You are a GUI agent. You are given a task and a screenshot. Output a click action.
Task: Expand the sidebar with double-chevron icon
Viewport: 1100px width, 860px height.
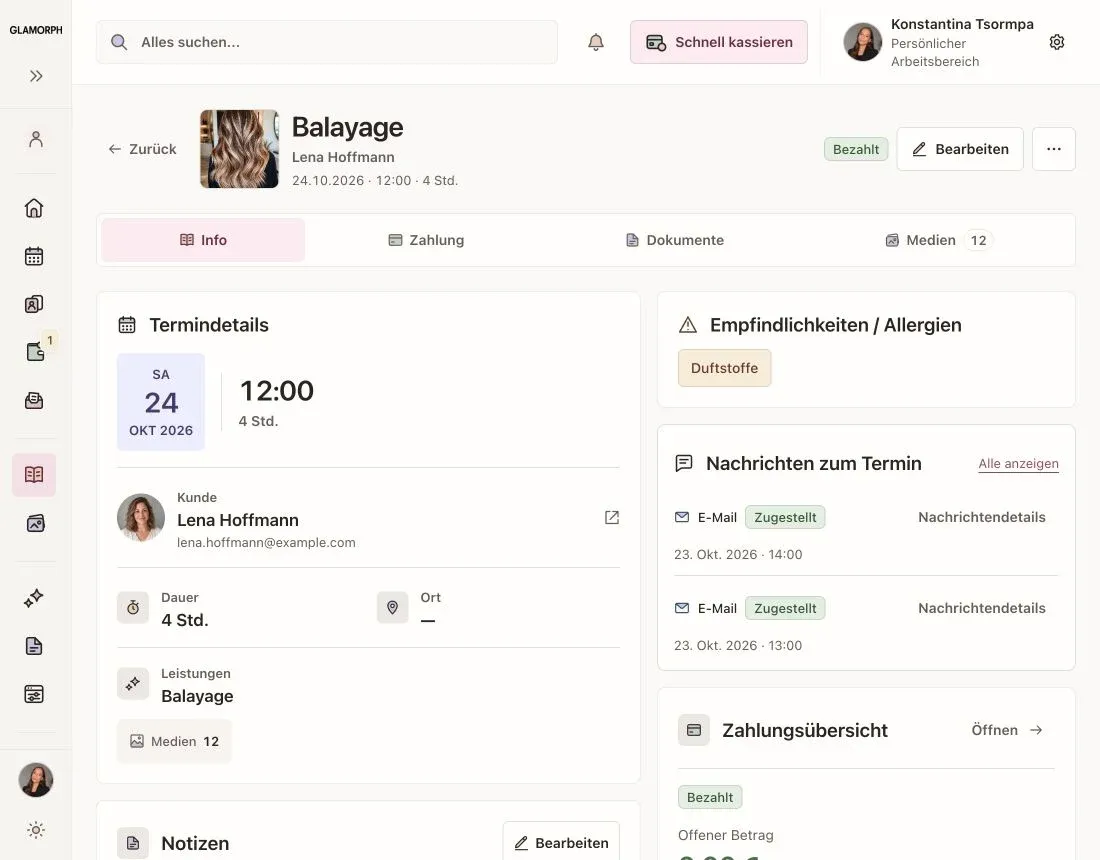click(36, 76)
